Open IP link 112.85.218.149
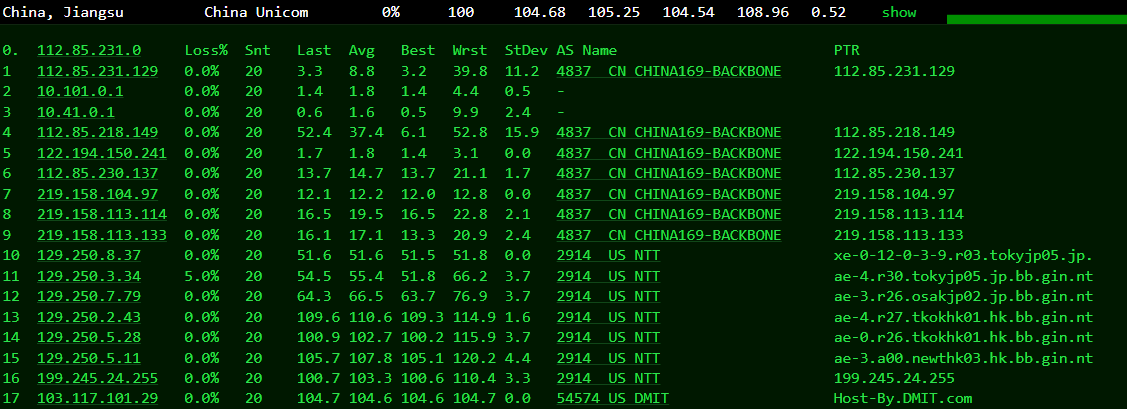 [98, 132]
